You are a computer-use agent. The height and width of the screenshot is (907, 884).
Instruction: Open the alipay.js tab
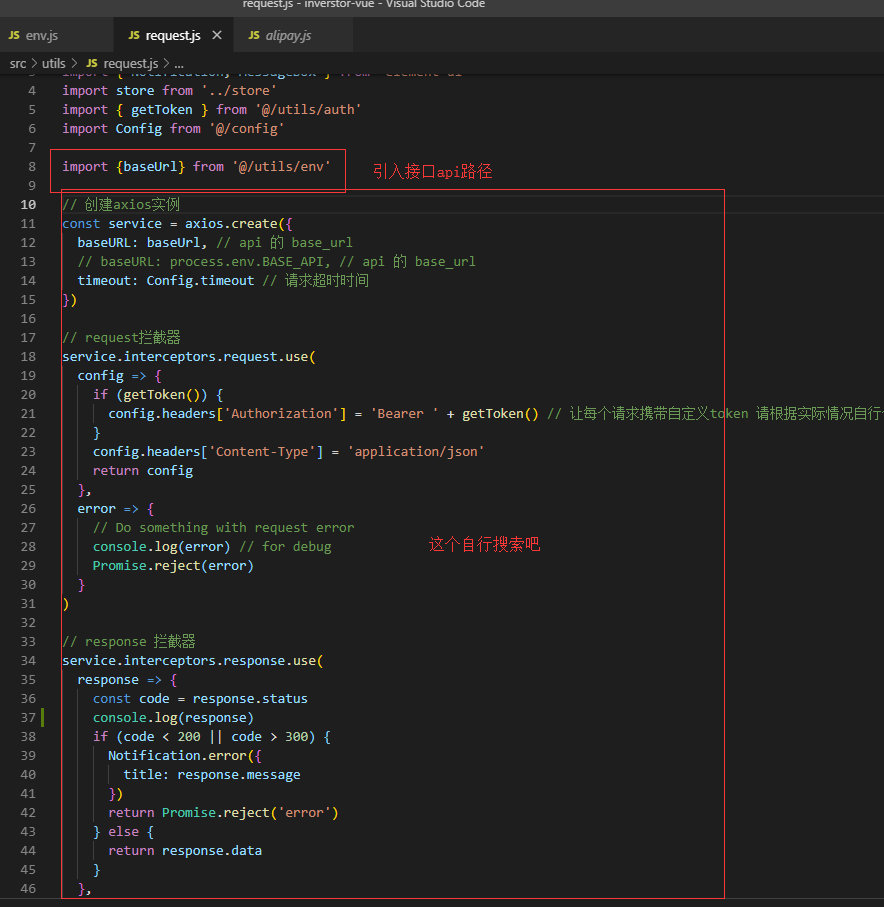[293, 35]
